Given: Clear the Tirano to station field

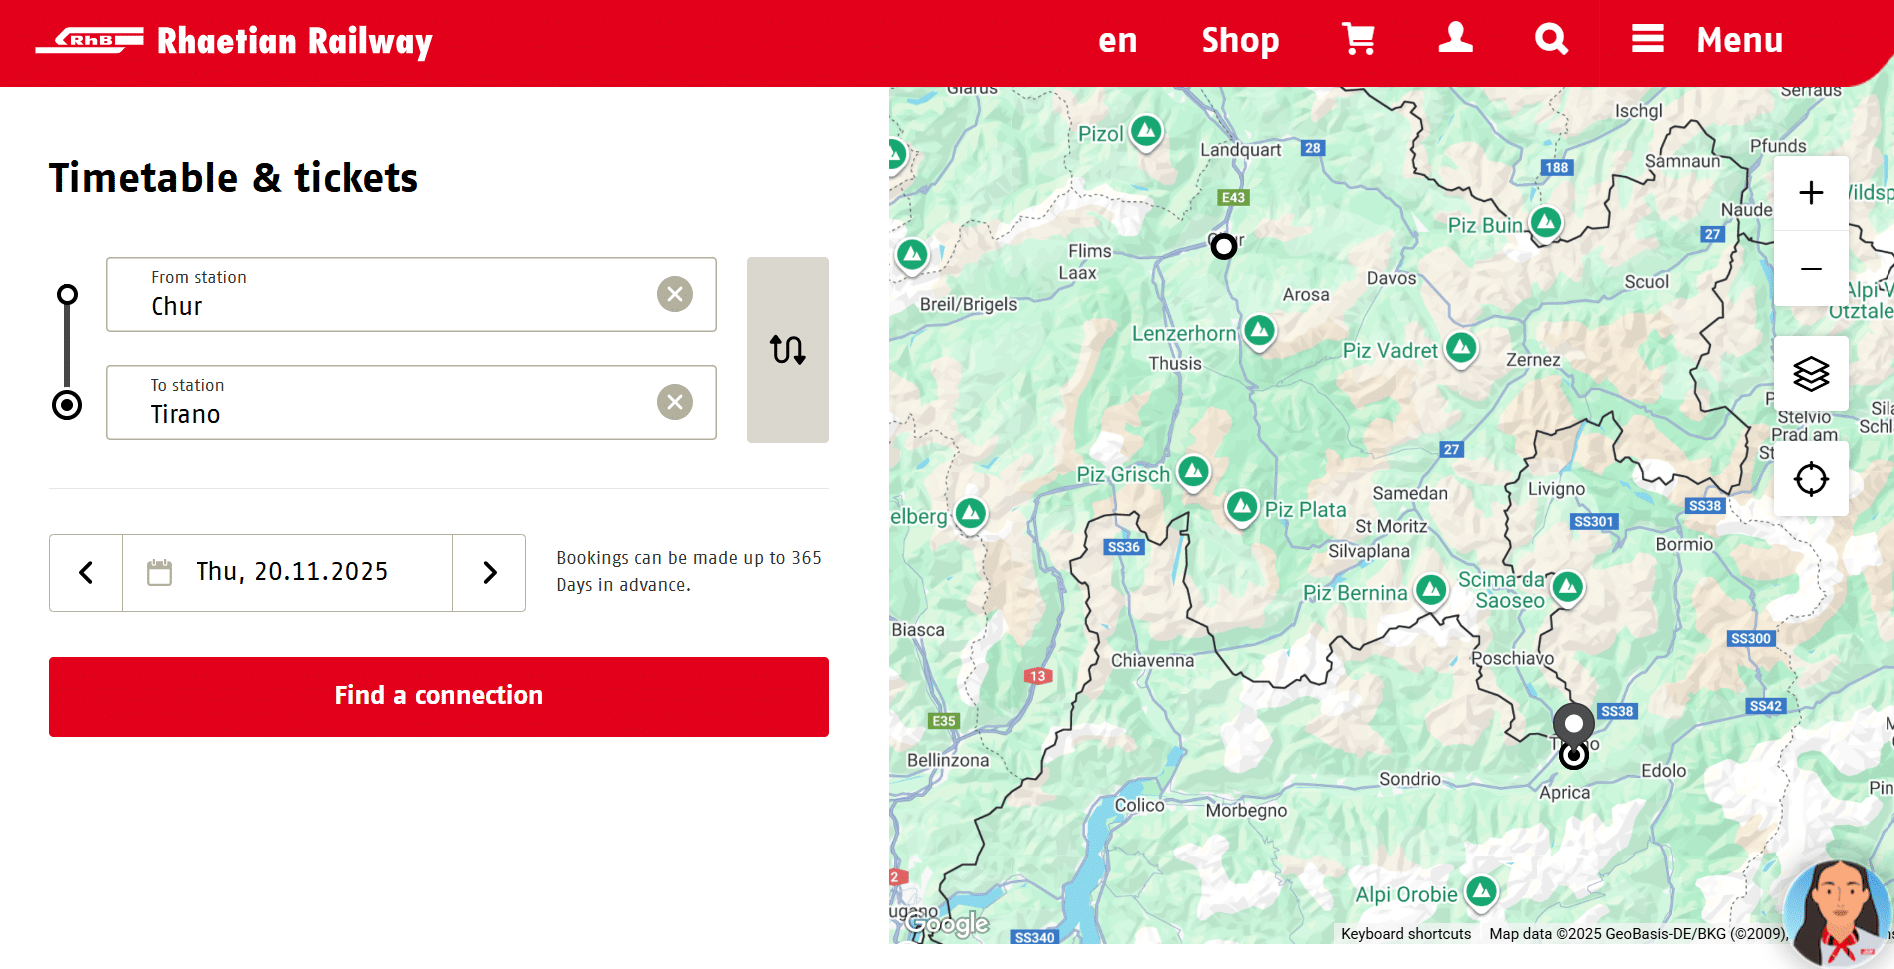Looking at the screenshot, I should 675,402.
